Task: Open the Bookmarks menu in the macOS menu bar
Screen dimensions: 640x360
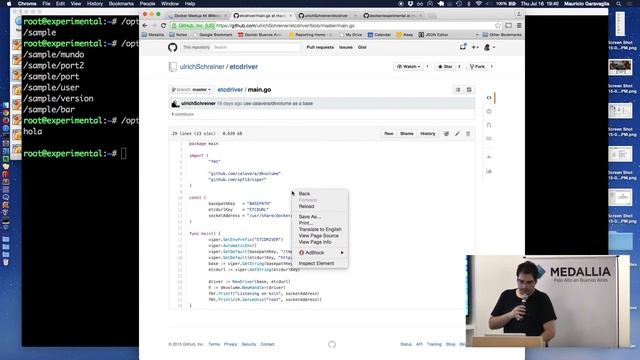Action: tap(121, 4)
